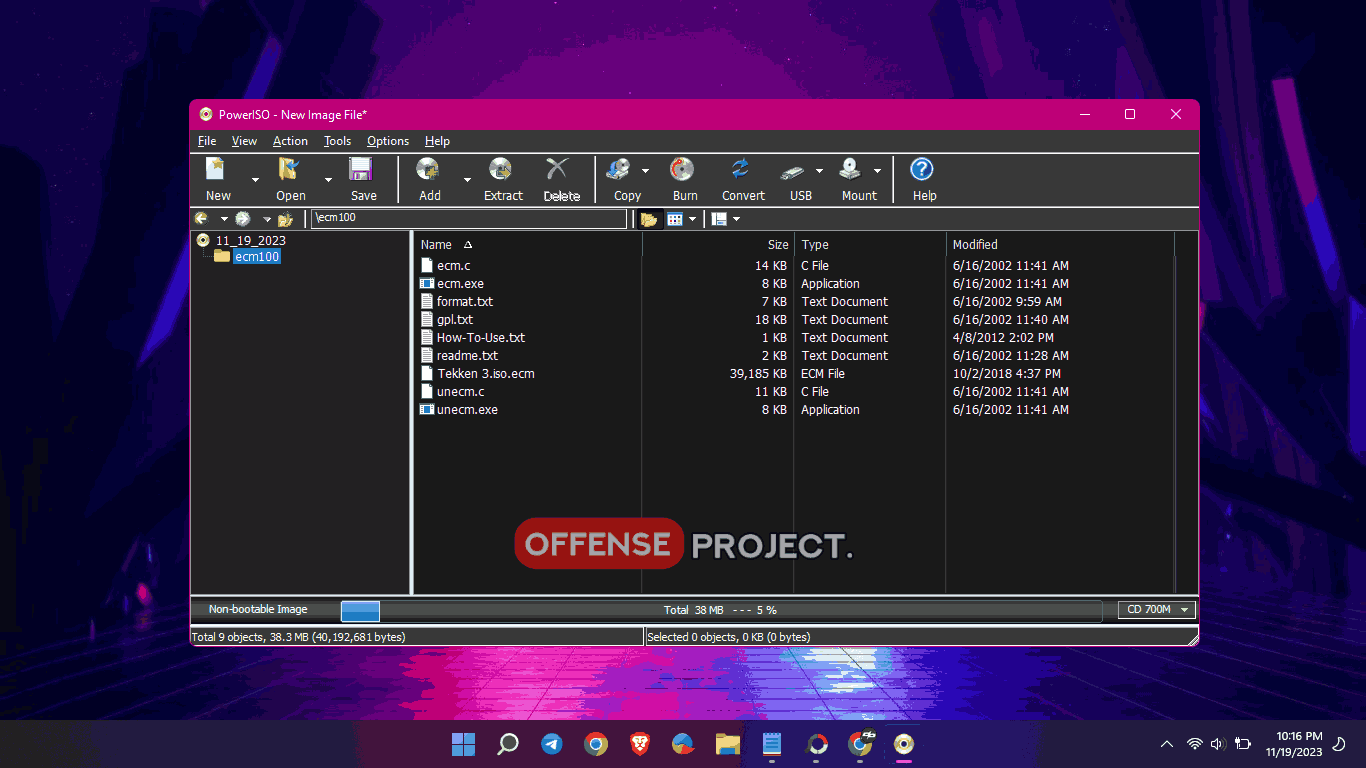Toggle the folder tree pane button
This screenshot has height=768, width=1366.
tap(649, 219)
